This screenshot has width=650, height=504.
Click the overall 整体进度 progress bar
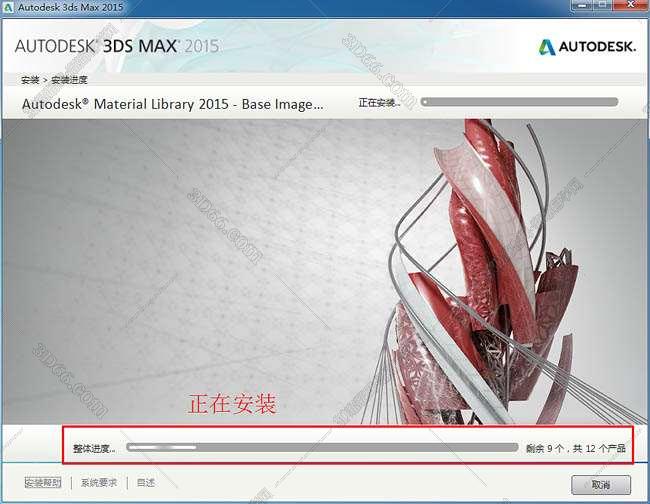pos(322,447)
